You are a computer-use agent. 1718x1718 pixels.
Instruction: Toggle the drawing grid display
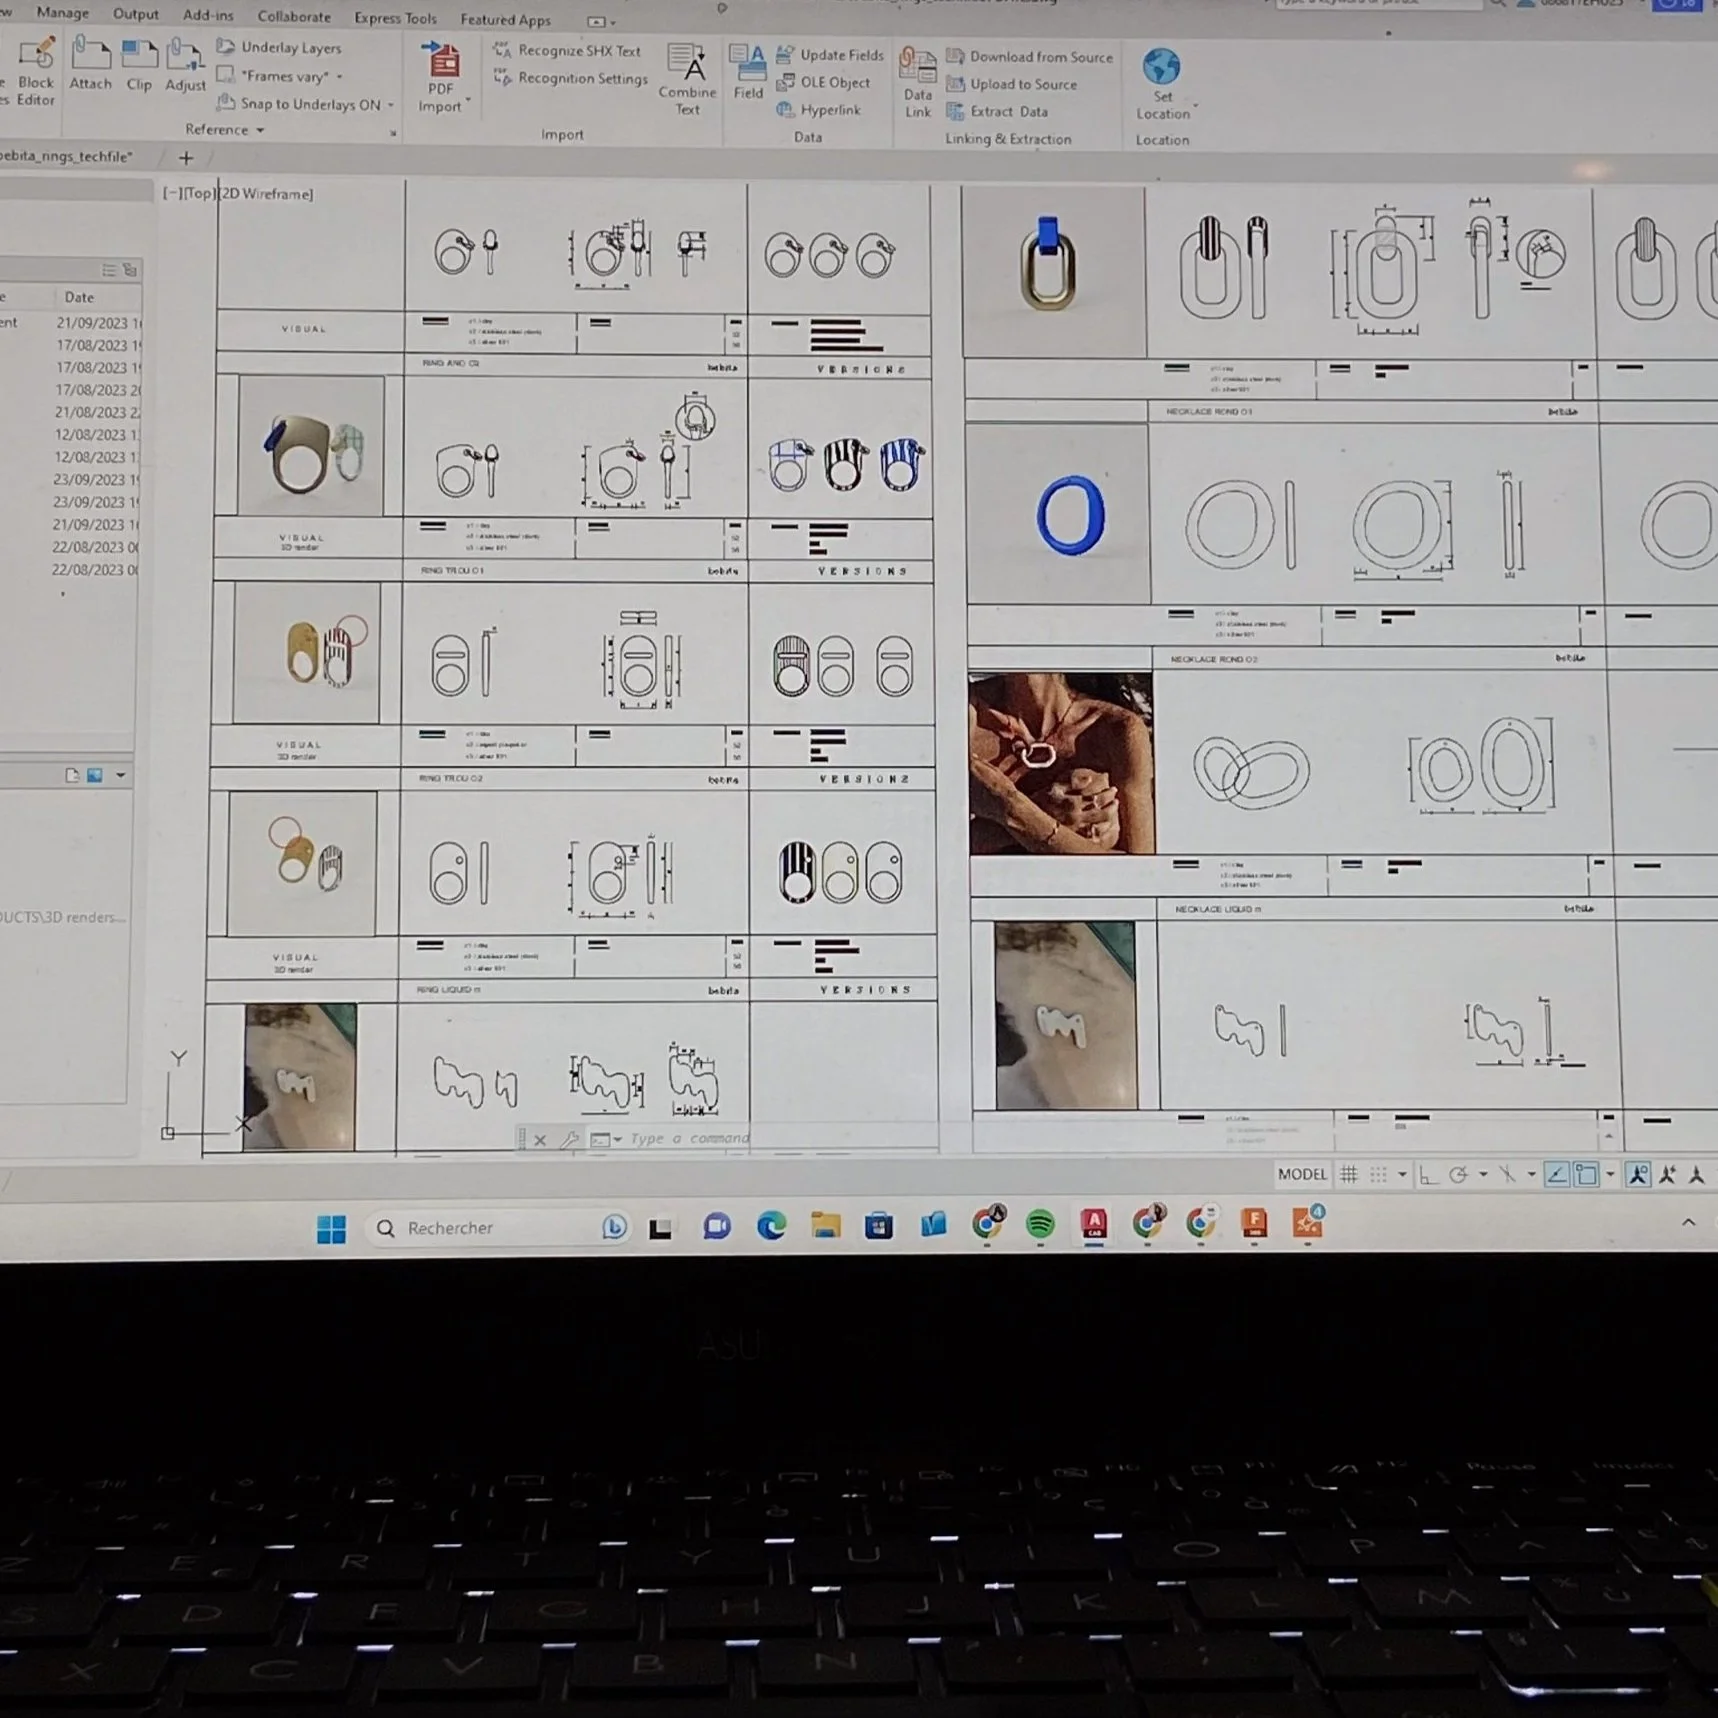click(1349, 1175)
